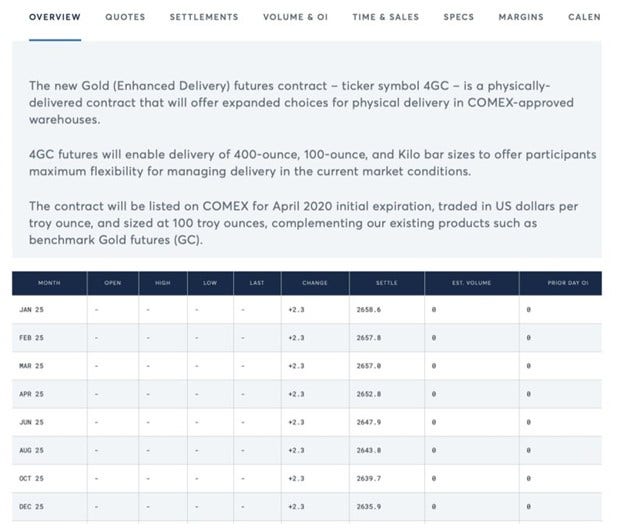Screen dimensions: 624x532
Task: Click the EST. VOLUME column header
Action: click(x=472, y=283)
